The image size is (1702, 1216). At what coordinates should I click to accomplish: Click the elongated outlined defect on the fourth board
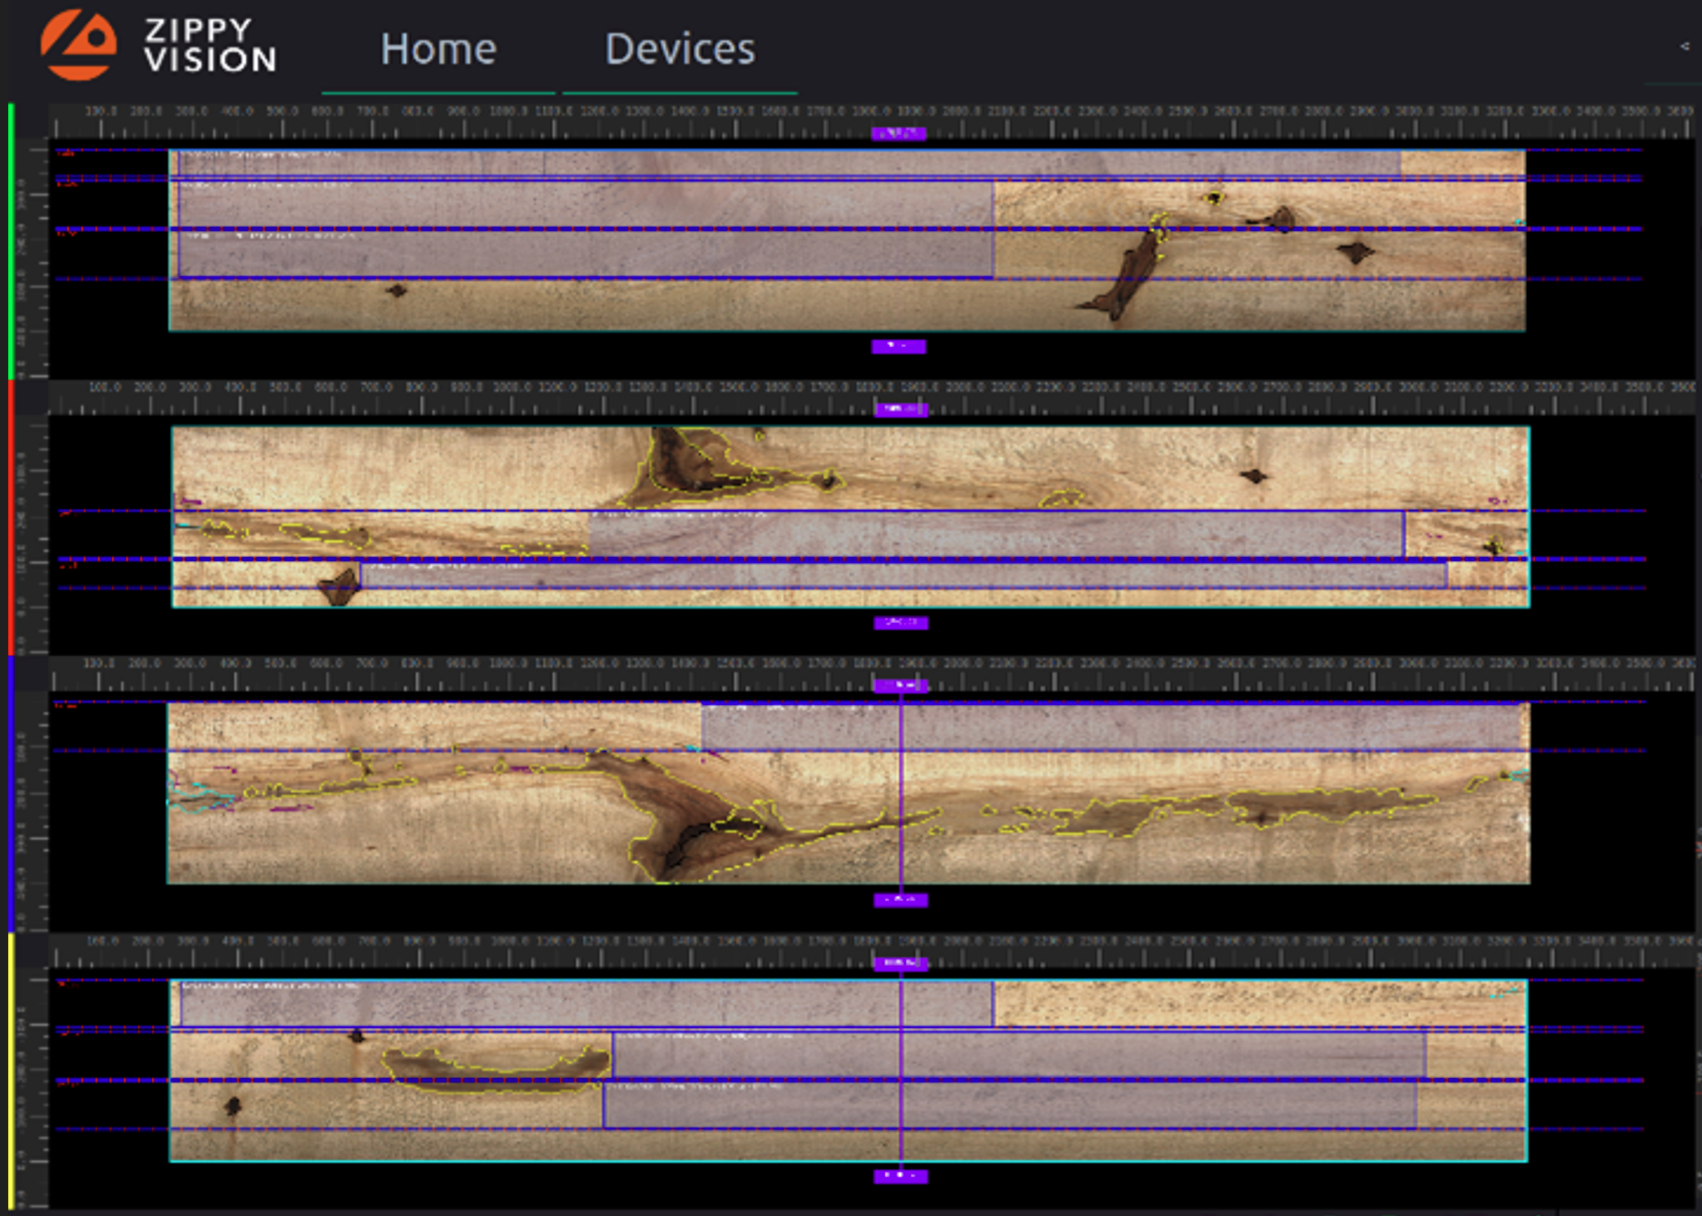497,1068
